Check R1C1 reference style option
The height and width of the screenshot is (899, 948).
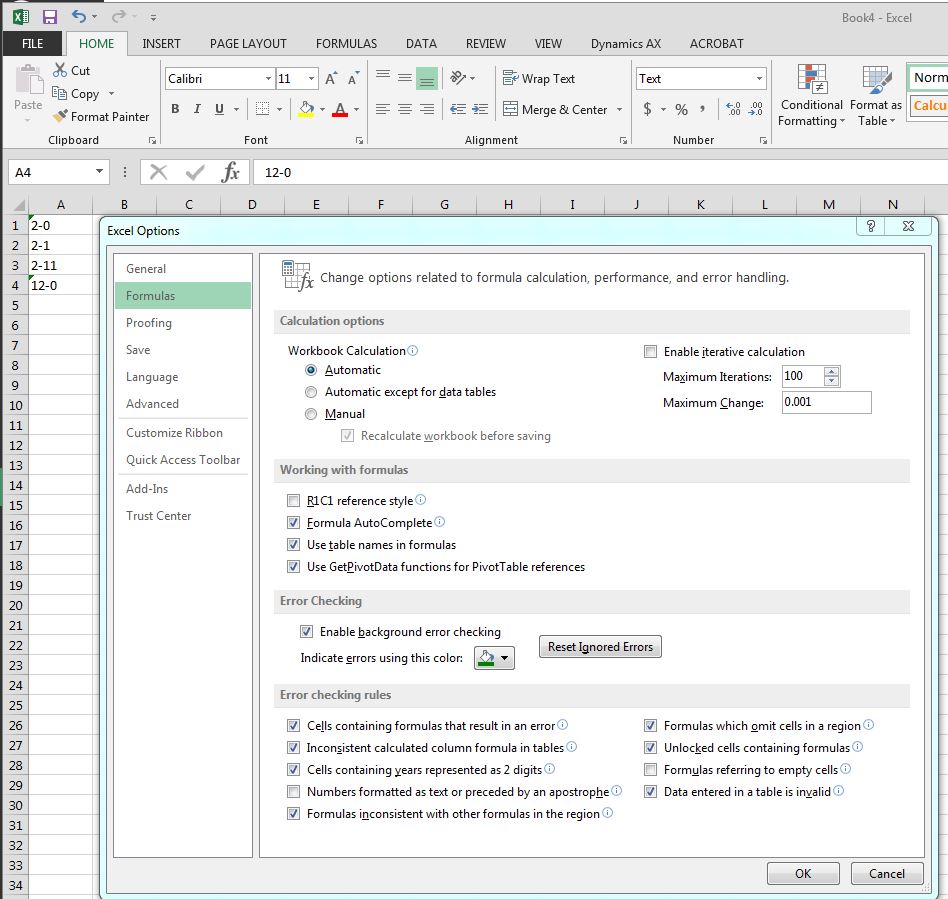(x=293, y=501)
